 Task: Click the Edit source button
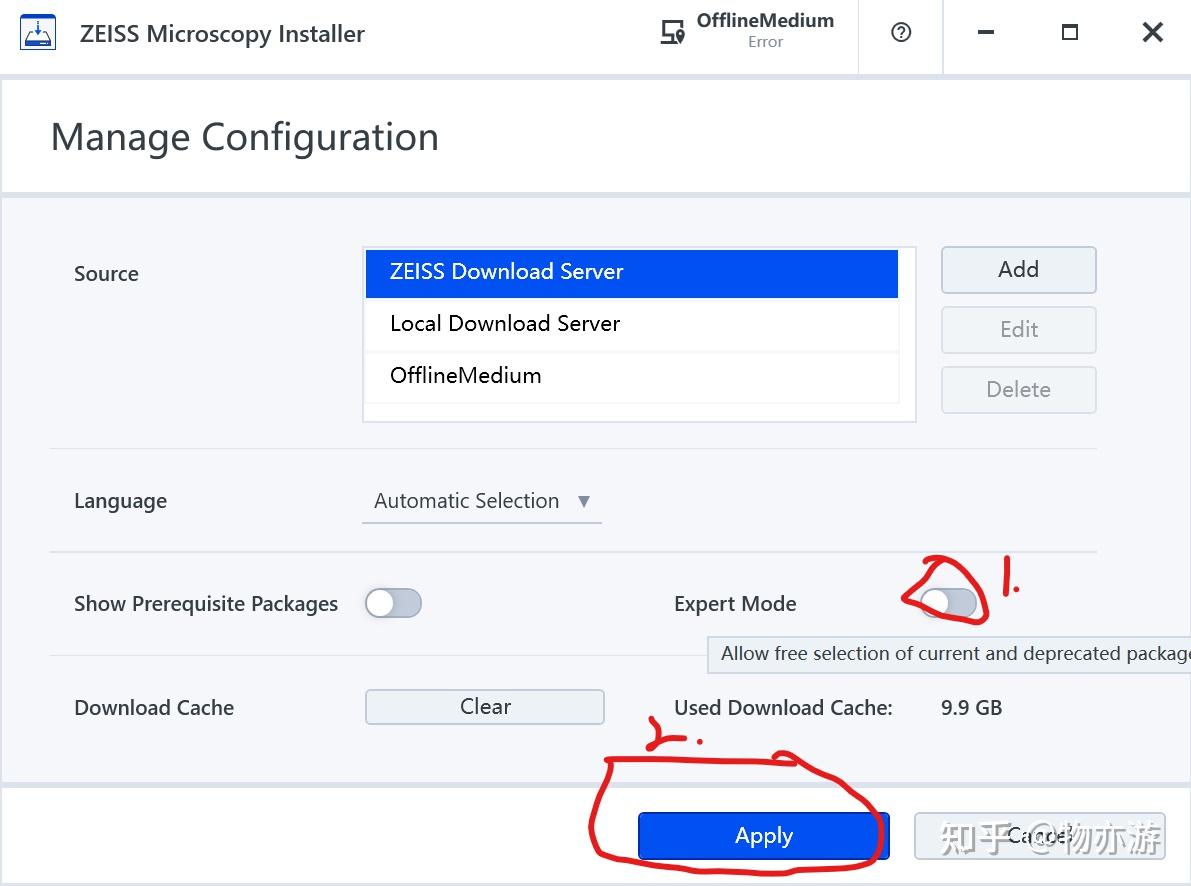[1018, 330]
